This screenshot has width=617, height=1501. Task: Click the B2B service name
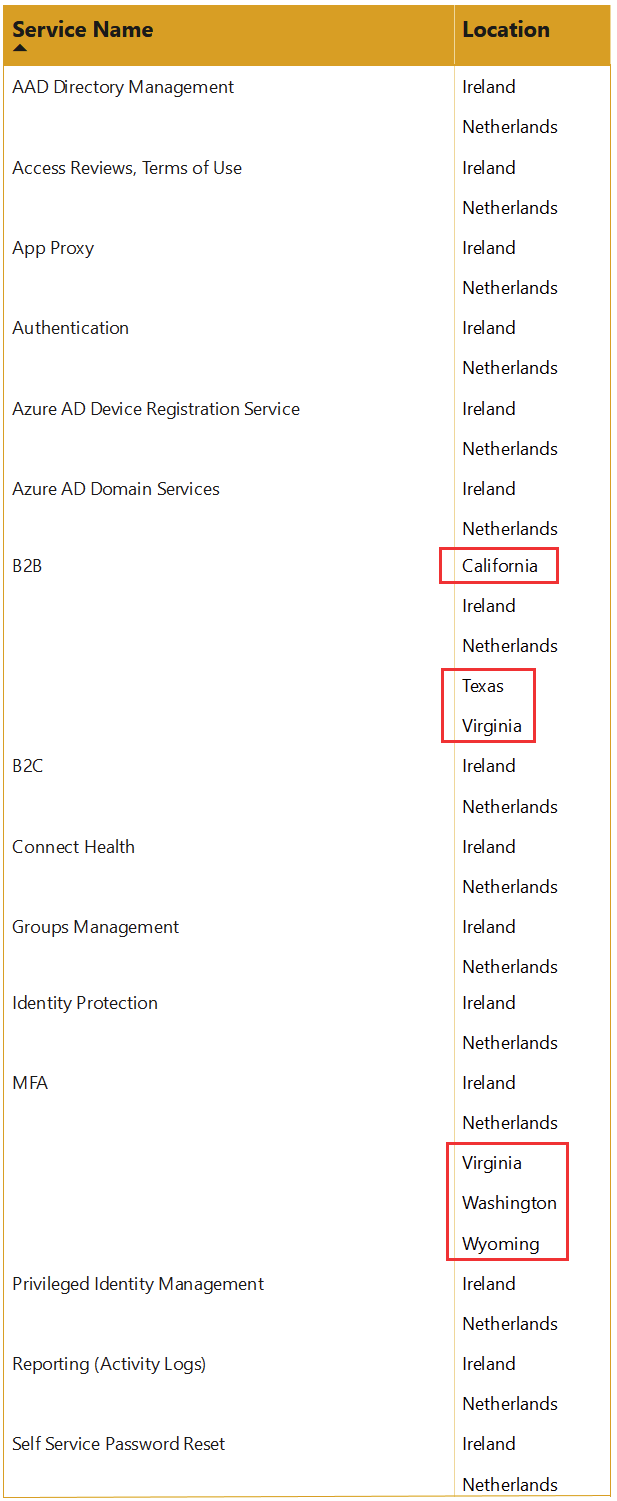(x=27, y=566)
